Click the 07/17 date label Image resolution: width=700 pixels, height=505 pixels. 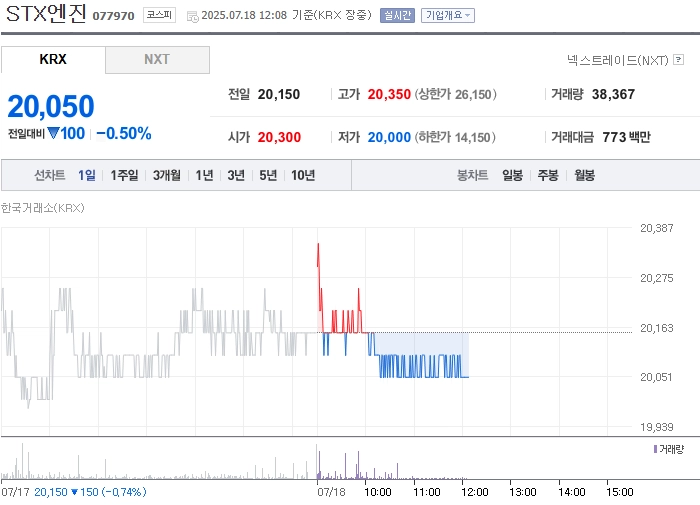coord(16,492)
